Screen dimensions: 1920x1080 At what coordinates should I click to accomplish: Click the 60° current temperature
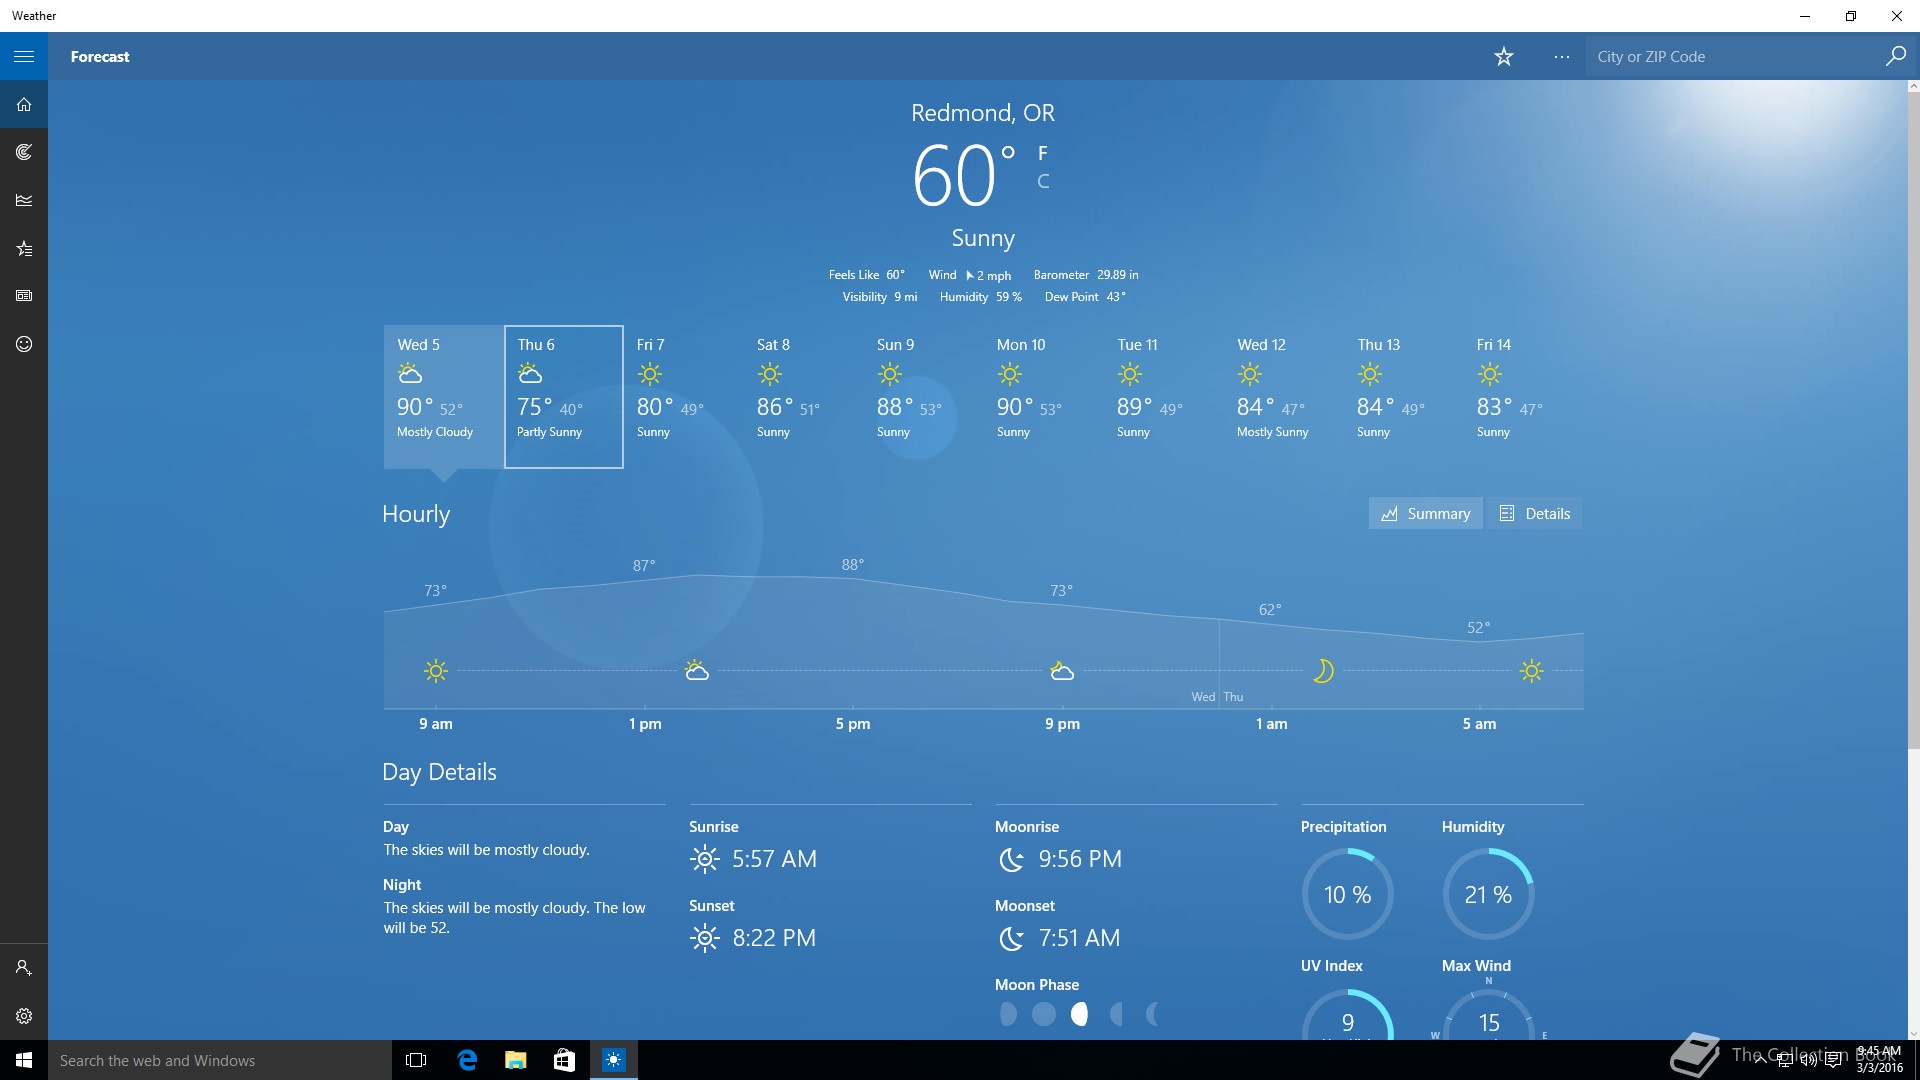coord(963,176)
